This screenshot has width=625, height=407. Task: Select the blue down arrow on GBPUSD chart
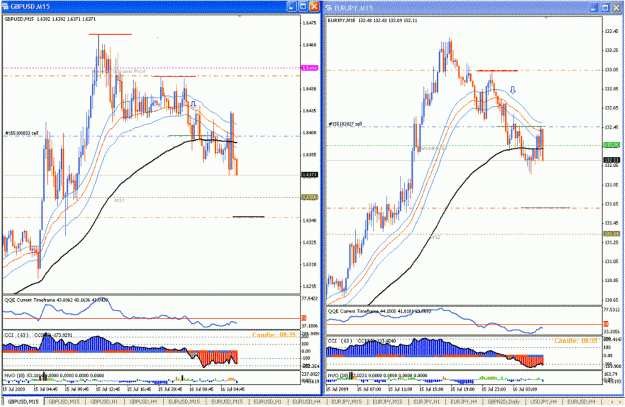click(193, 104)
